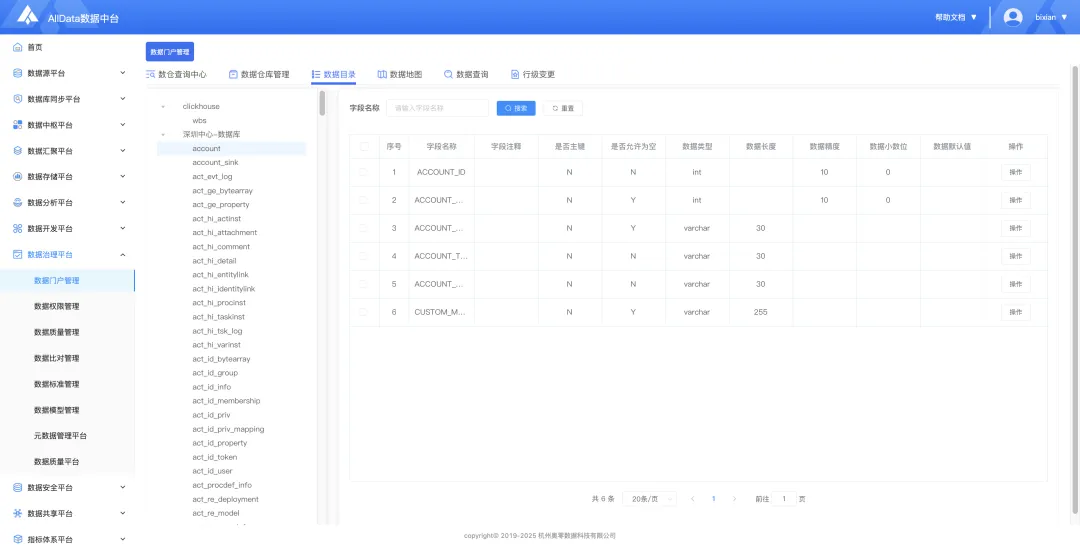Image resolution: width=1080 pixels, height=547 pixels.
Task: Open the 帮助文档 dropdown
Action: pos(956,17)
